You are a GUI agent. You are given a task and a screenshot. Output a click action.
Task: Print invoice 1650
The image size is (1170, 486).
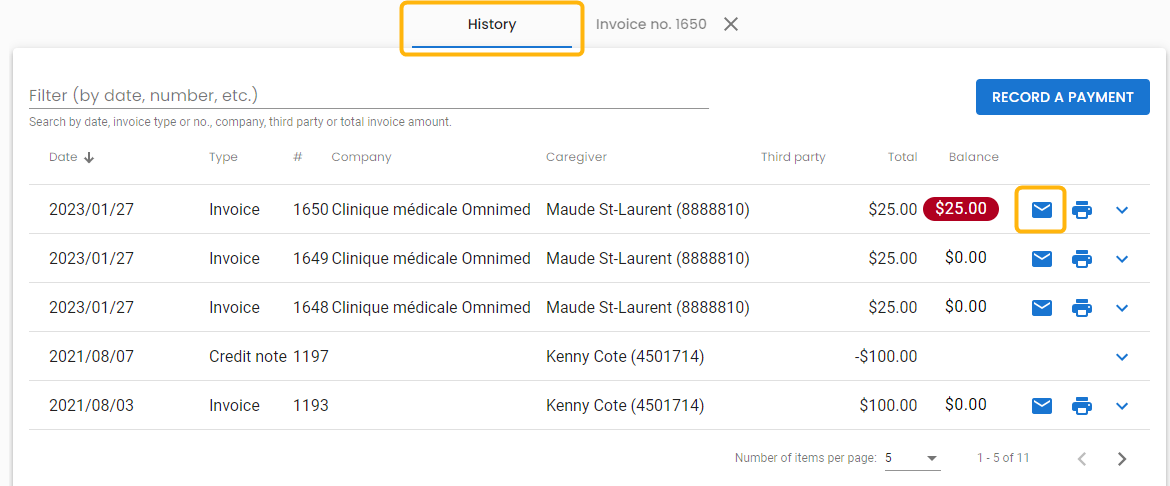1082,210
